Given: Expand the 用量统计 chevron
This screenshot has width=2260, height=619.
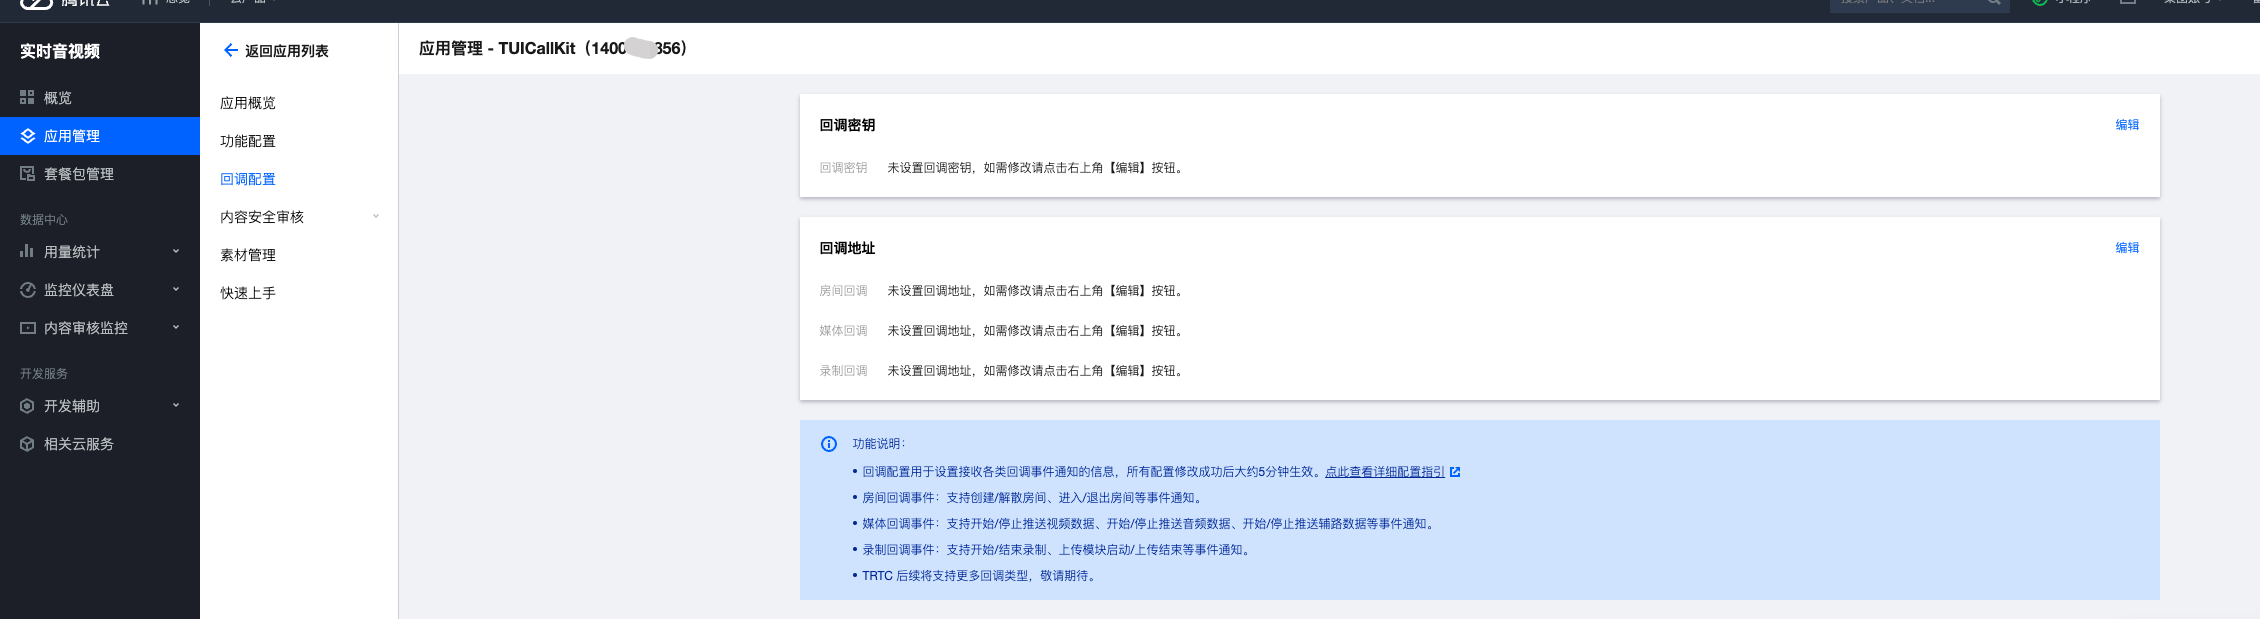Looking at the screenshot, I should pos(176,251).
